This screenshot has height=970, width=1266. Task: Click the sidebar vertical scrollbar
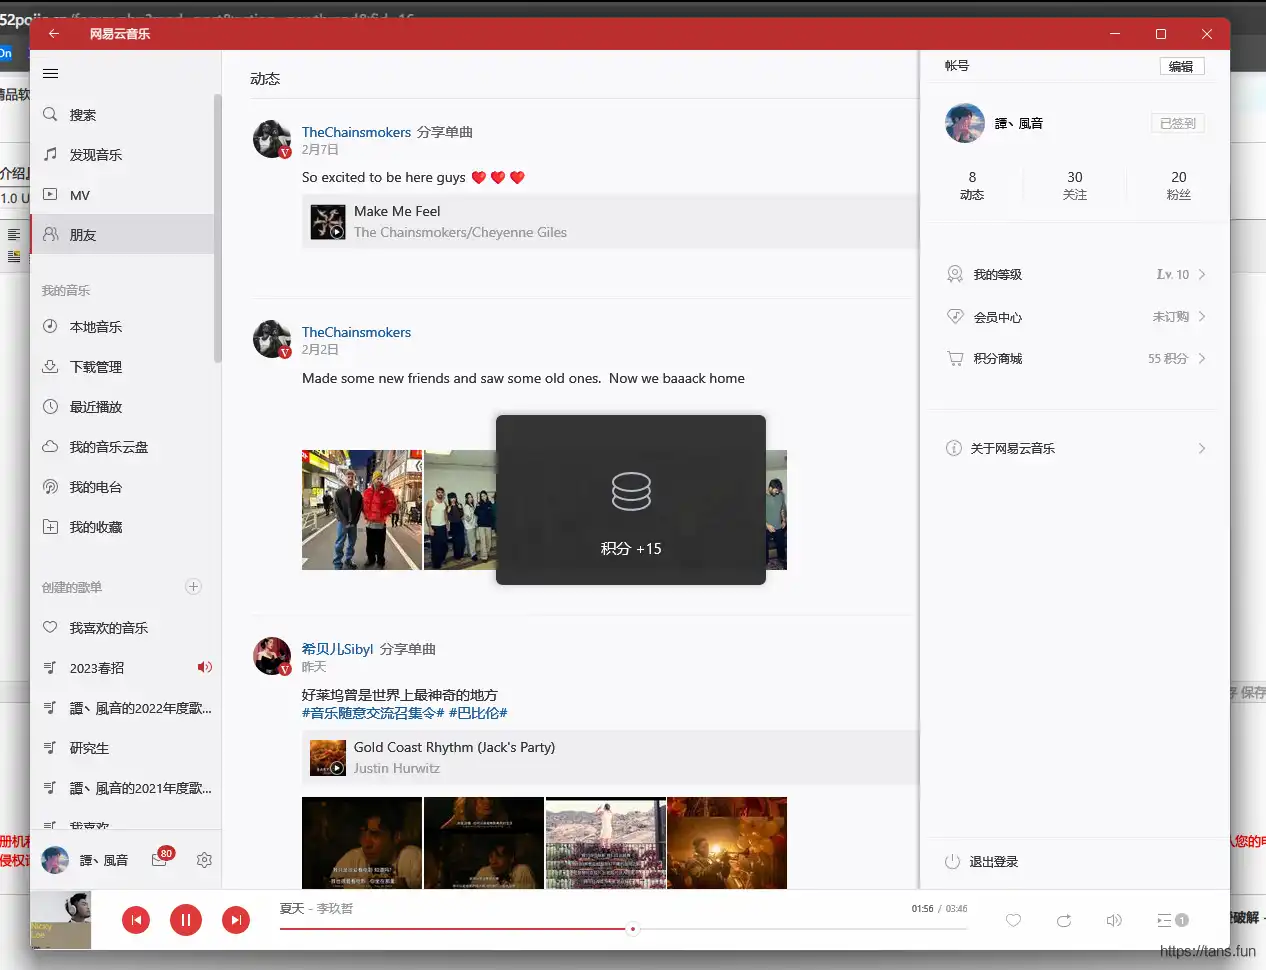pyautogui.click(x=217, y=229)
